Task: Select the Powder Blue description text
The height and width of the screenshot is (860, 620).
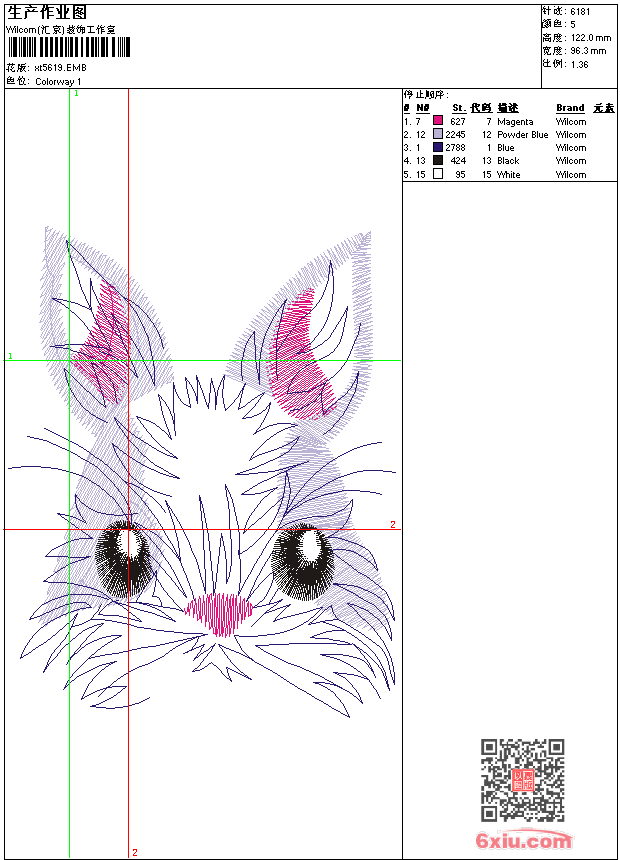Action: click(523, 135)
